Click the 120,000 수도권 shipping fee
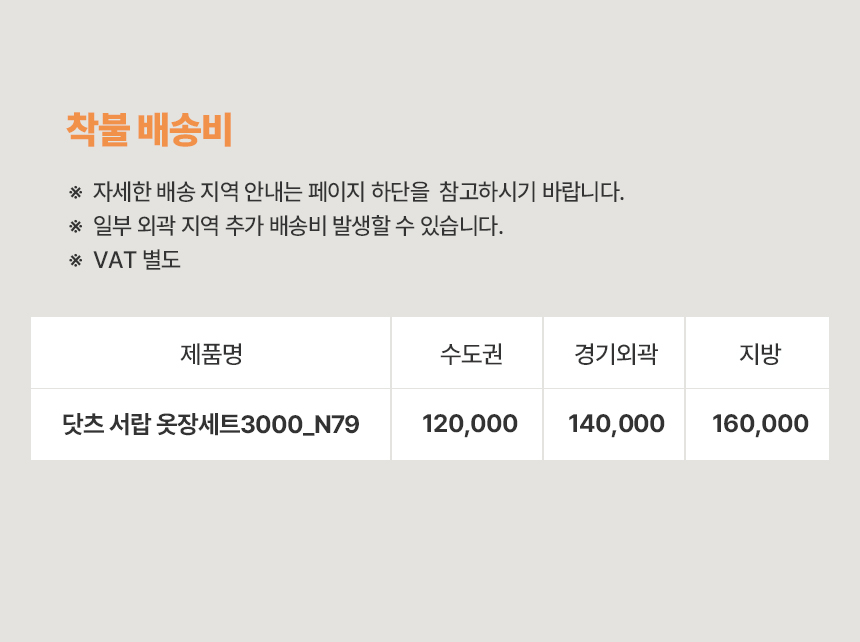Screen dimensions: 860x642 click(x=470, y=424)
